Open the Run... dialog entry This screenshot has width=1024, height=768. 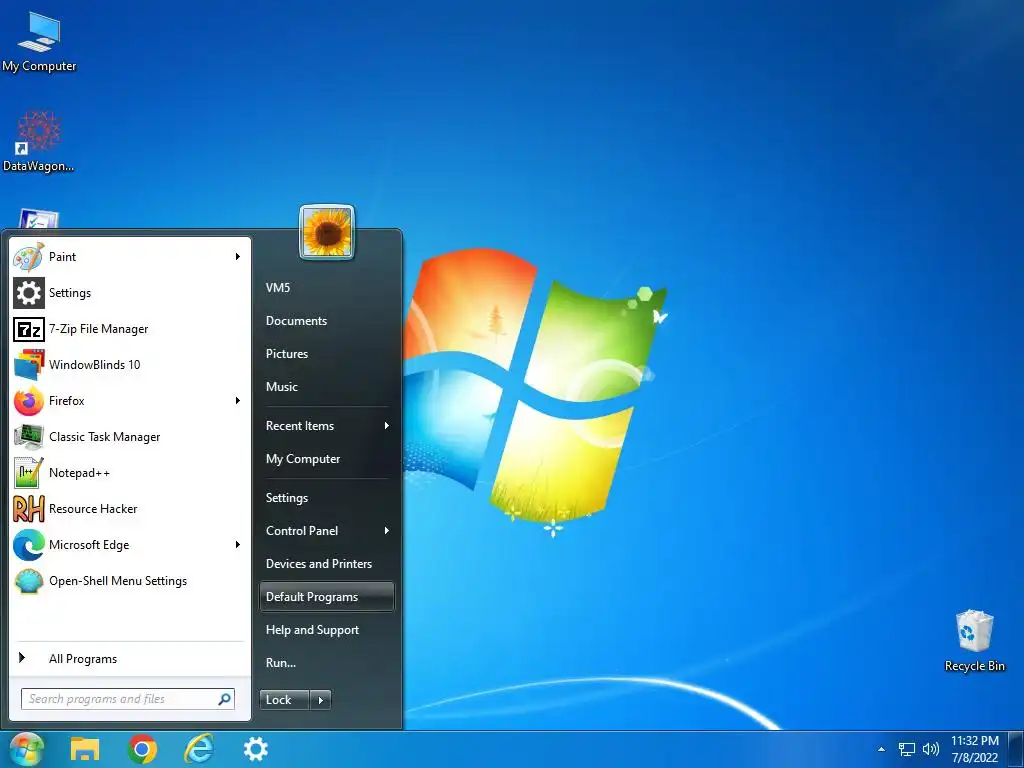(281, 662)
